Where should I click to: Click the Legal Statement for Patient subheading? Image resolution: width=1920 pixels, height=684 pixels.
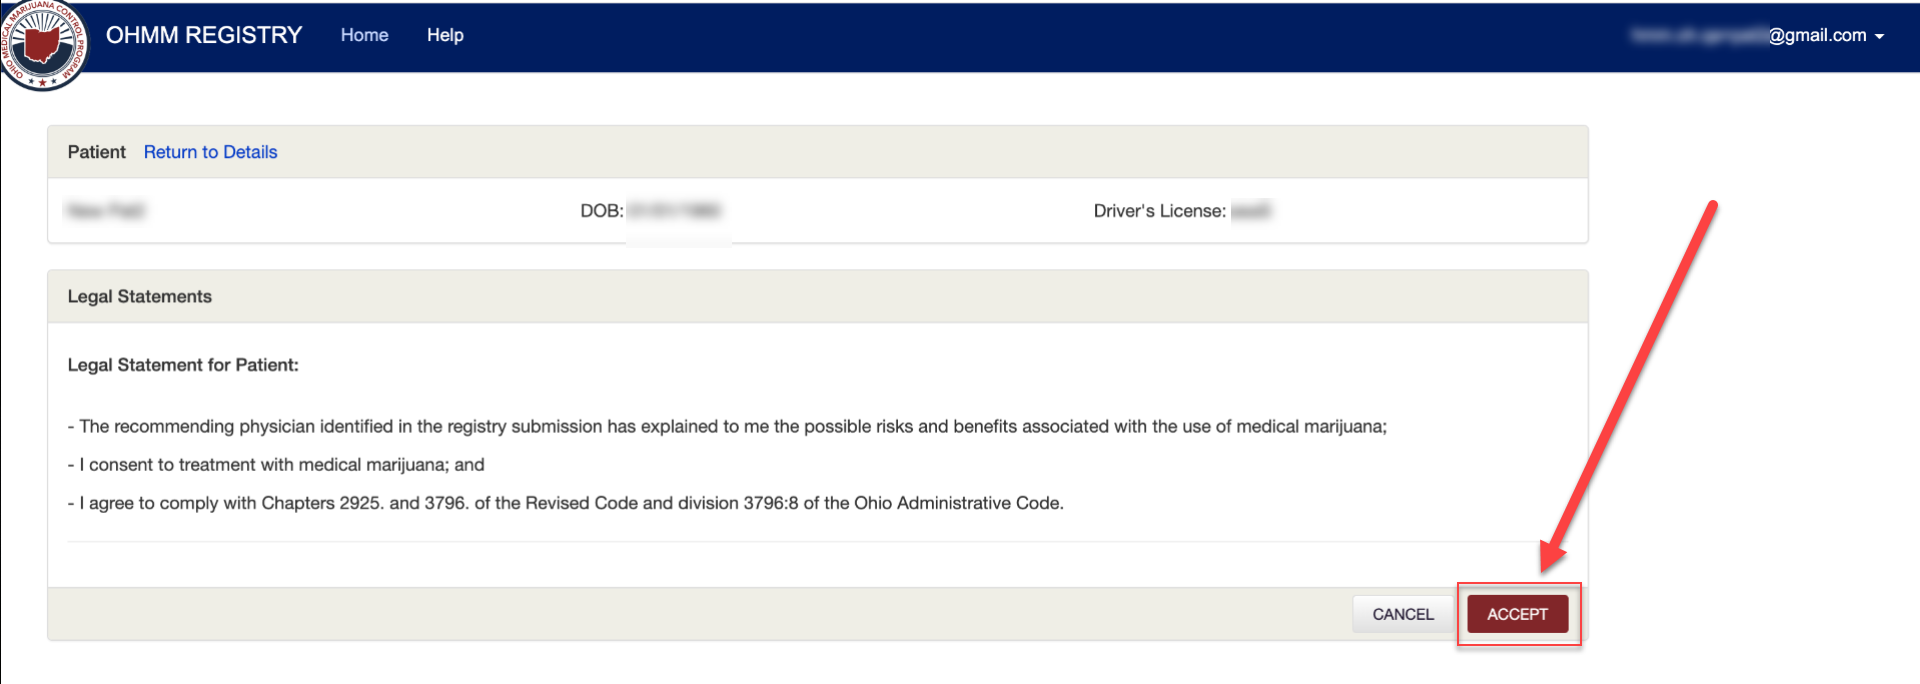pyautogui.click(x=183, y=365)
